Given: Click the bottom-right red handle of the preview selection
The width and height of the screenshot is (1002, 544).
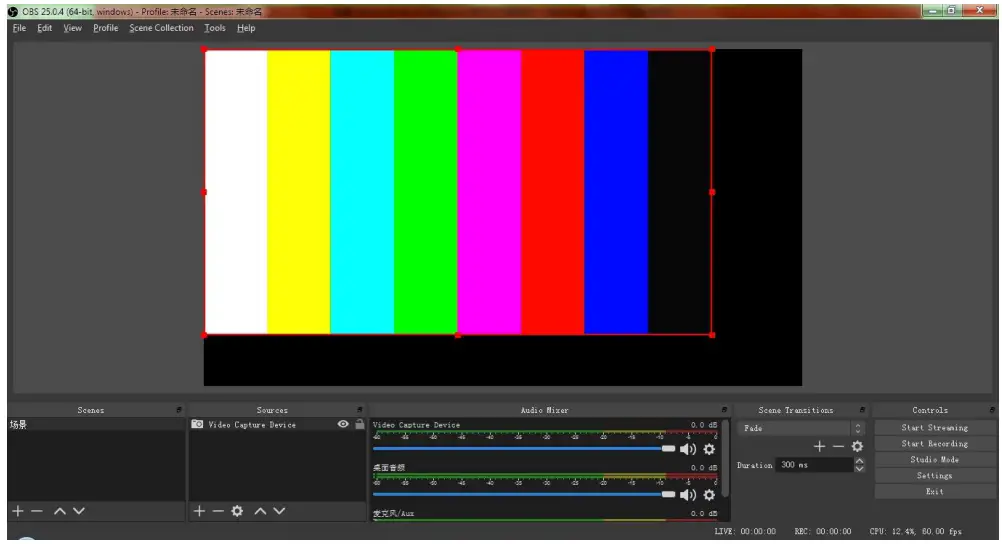Looking at the screenshot, I should click(x=712, y=334).
